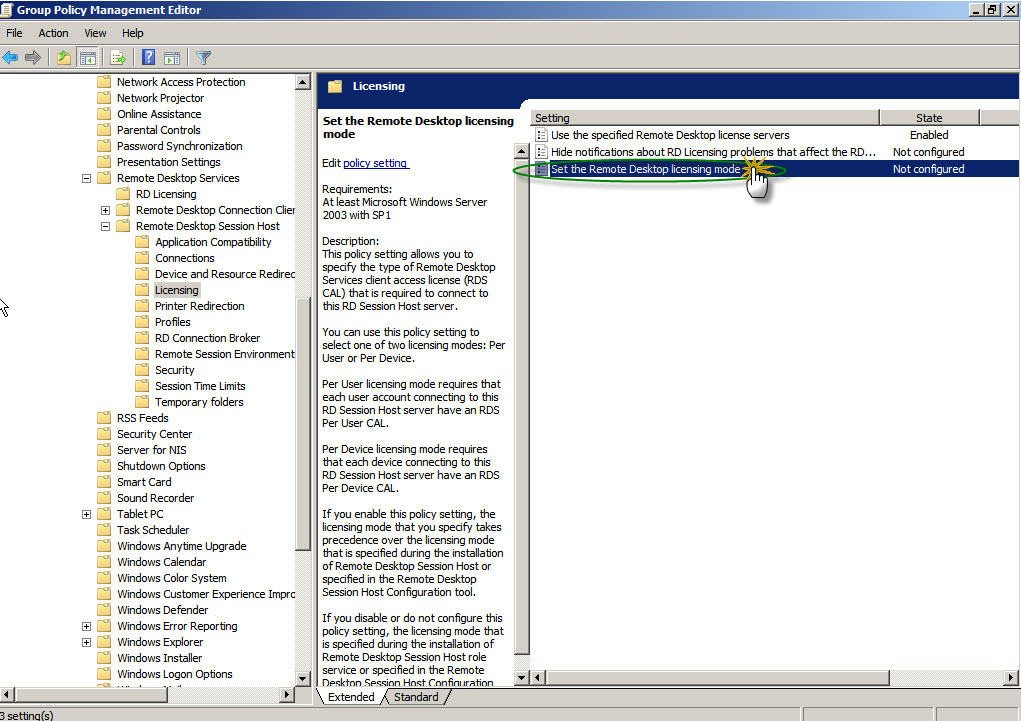
Task: Collapse the Remote Desktop Session Host node
Action: pos(105,226)
